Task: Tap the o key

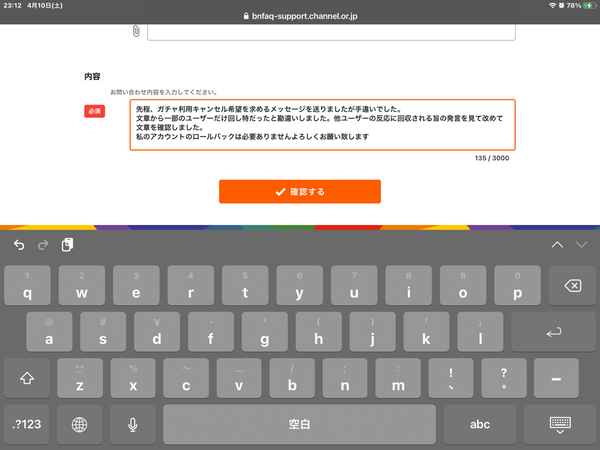Action: (463, 285)
